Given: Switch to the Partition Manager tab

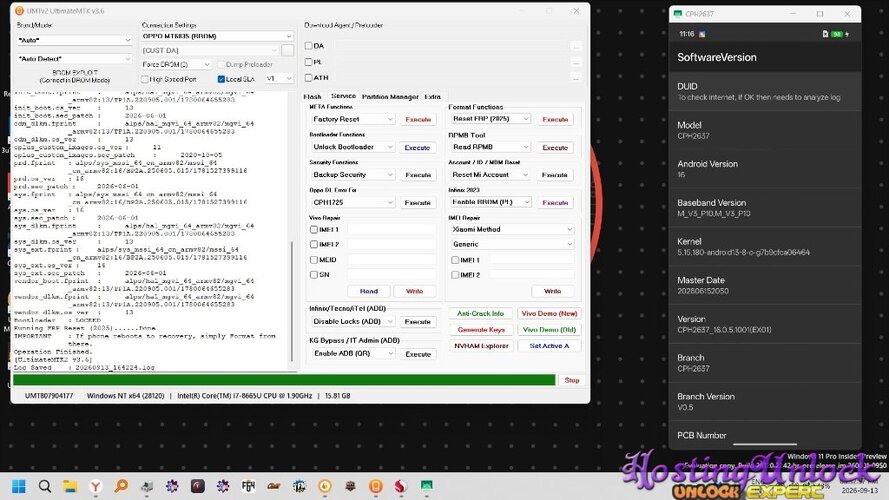Looking at the screenshot, I should pyautogui.click(x=390, y=97).
